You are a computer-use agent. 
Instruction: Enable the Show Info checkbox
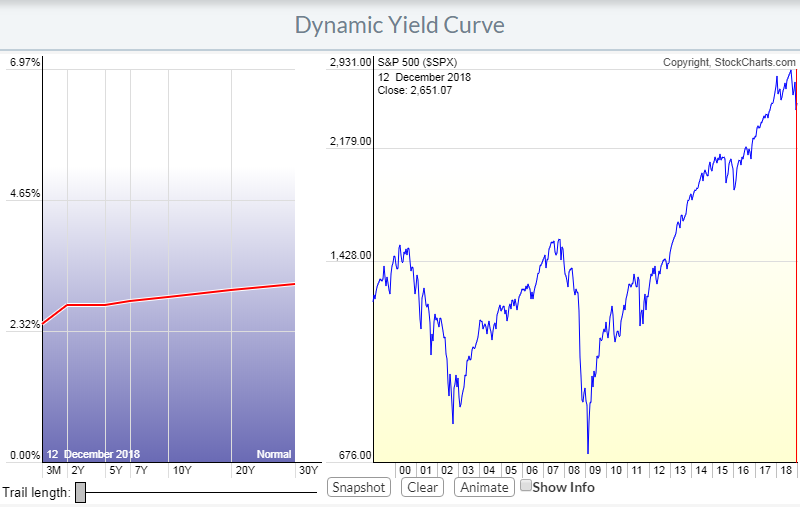(526, 486)
